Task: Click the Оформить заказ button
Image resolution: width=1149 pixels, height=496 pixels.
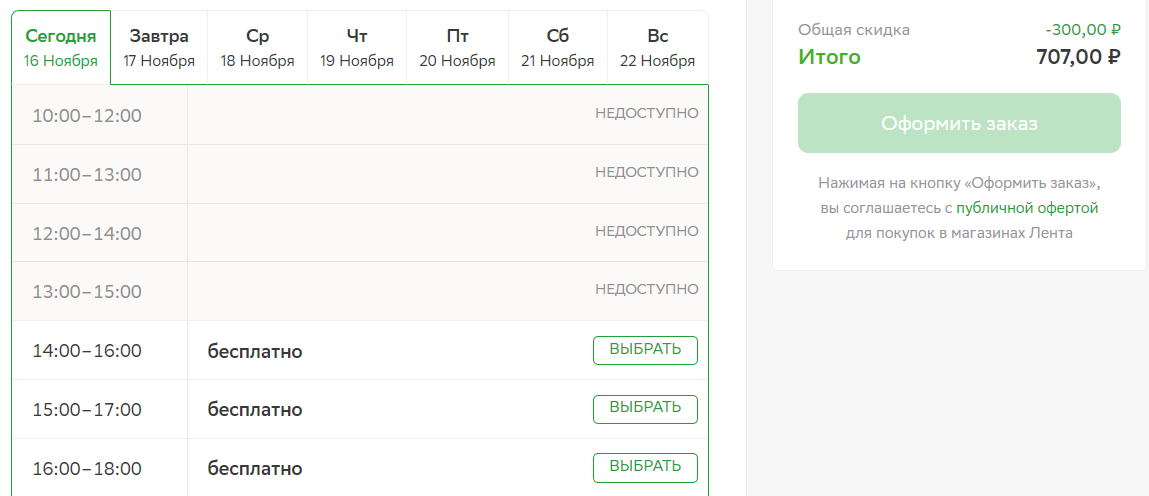Action: [x=959, y=123]
